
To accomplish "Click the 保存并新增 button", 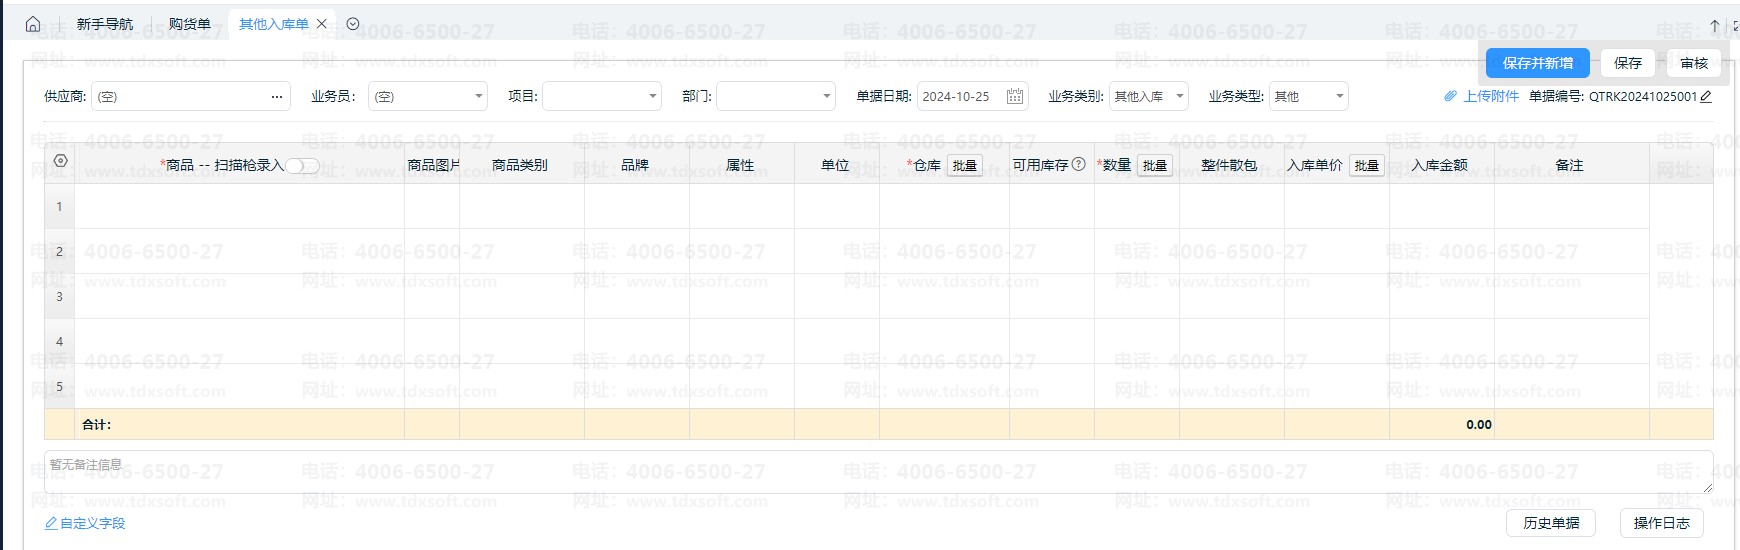I will point(1537,63).
